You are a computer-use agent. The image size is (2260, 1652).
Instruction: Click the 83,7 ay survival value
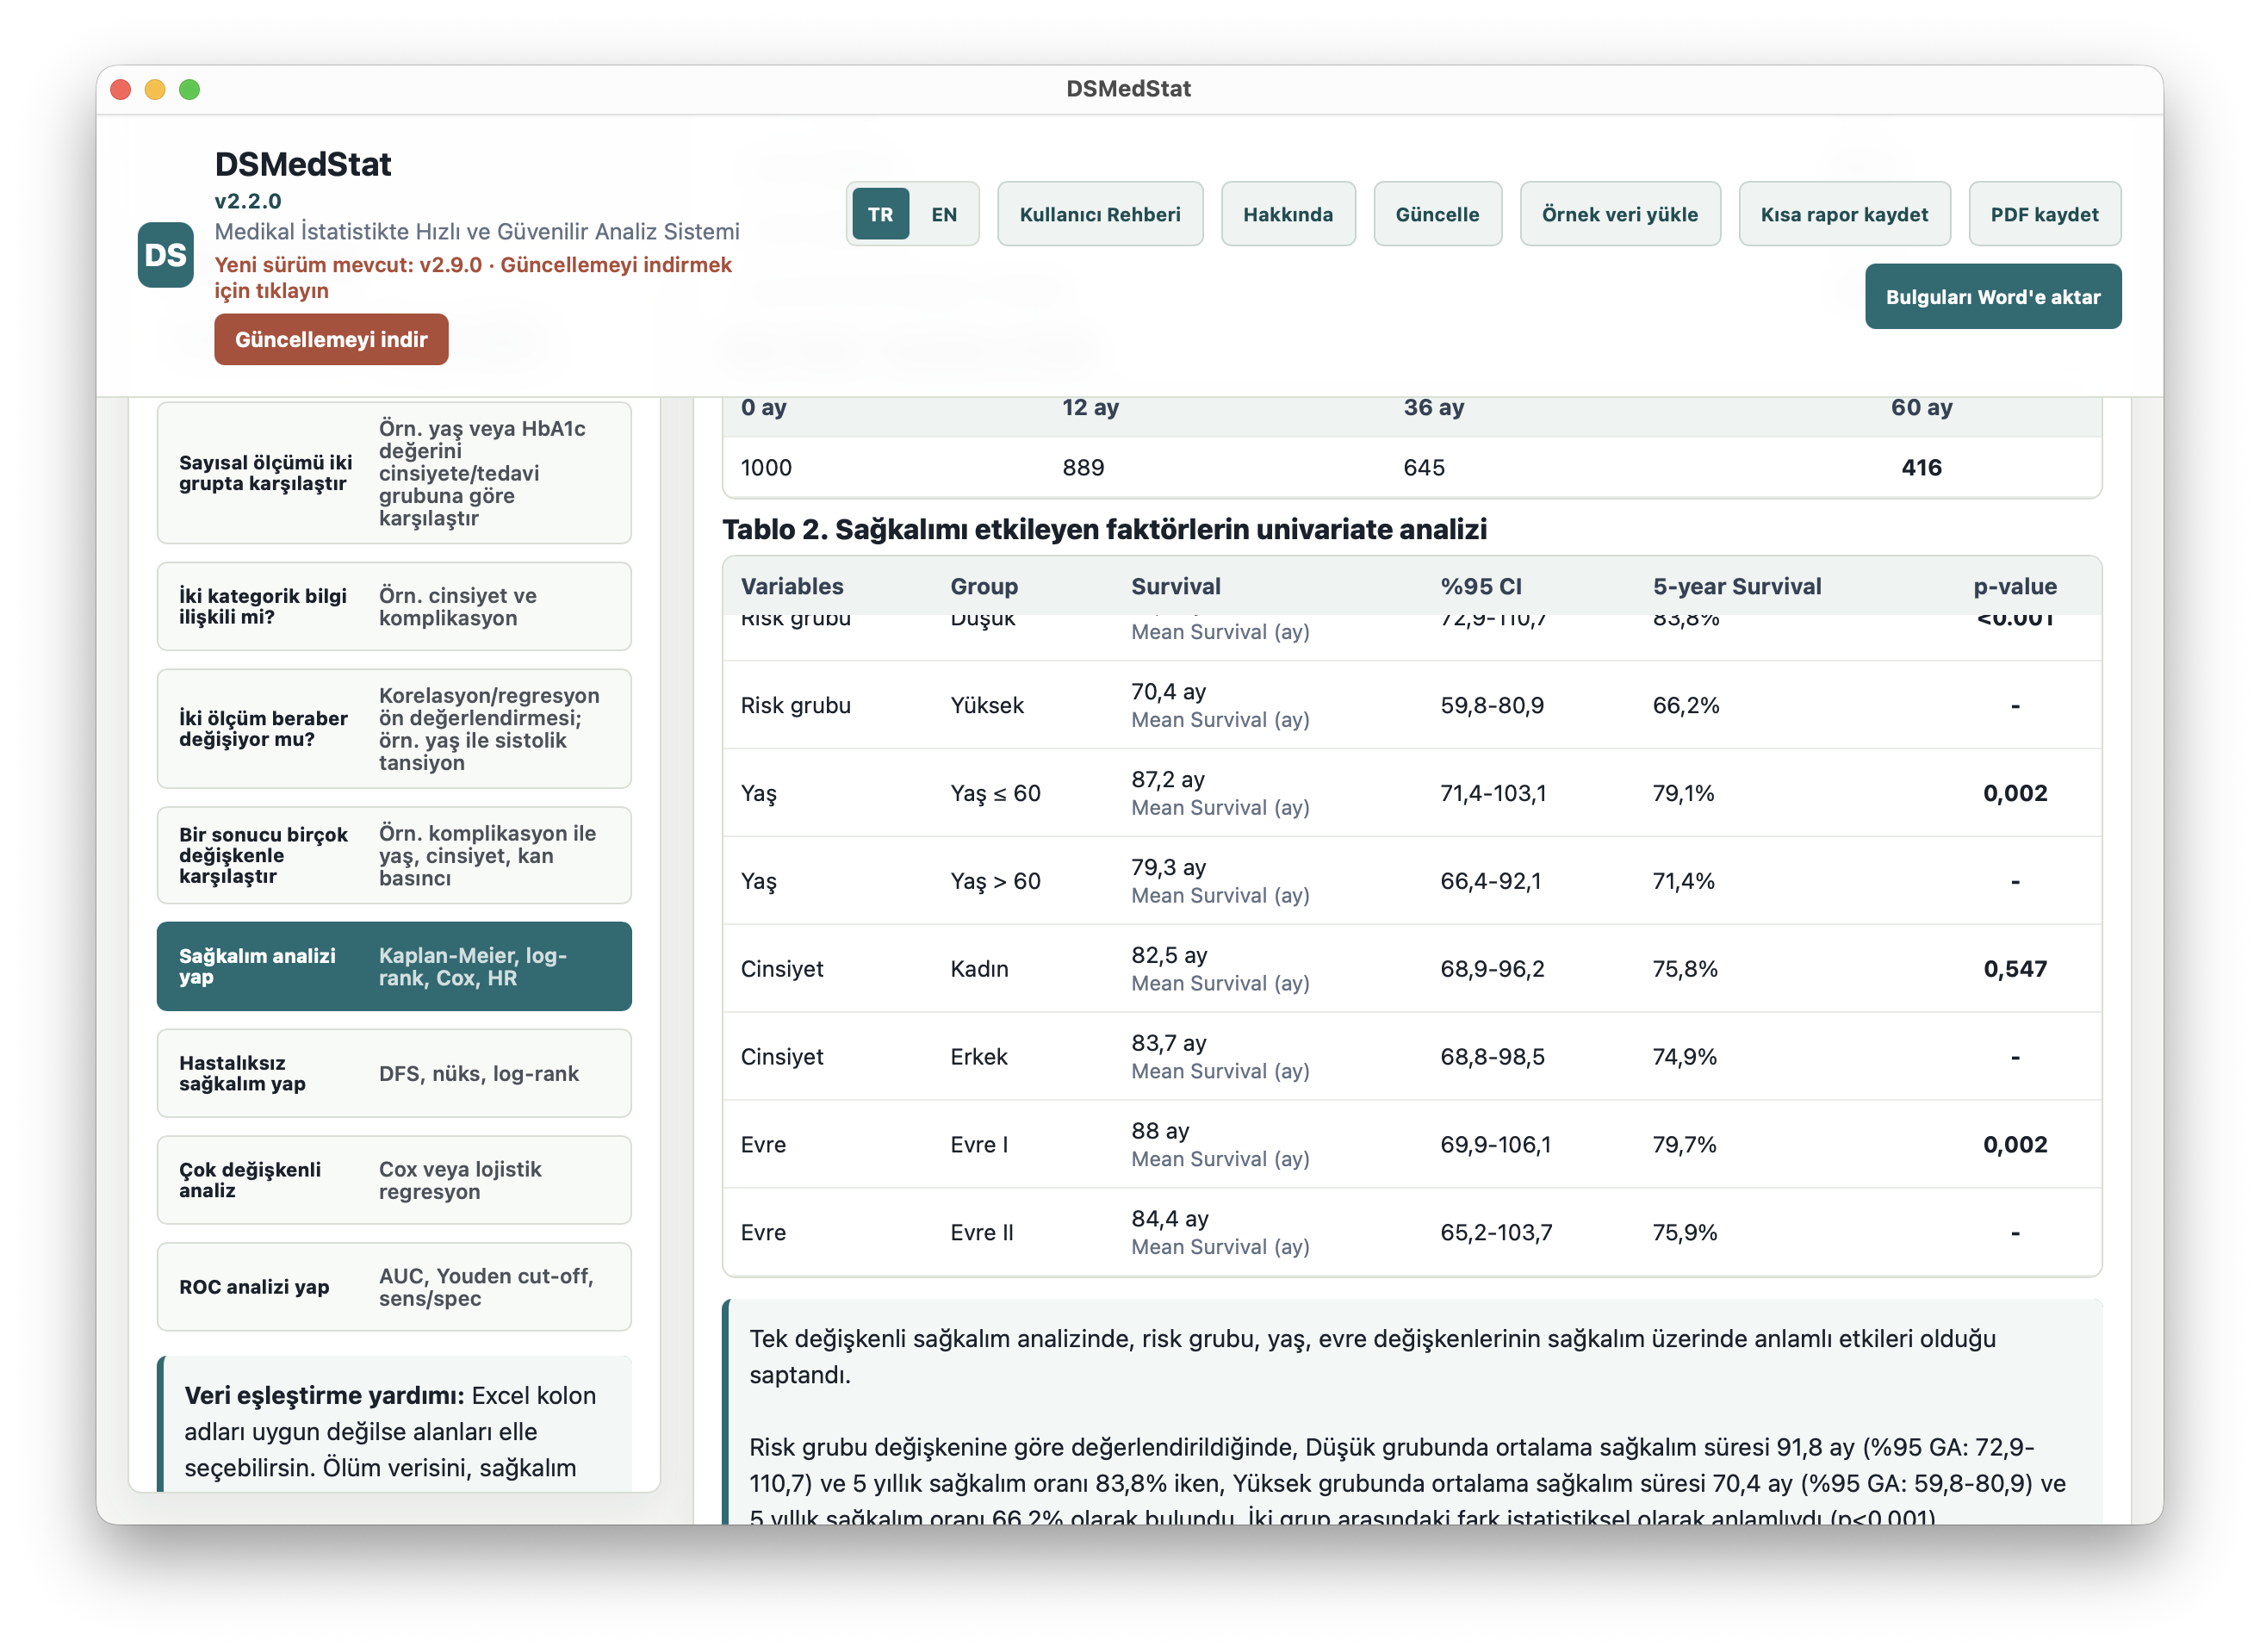[1169, 1044]
